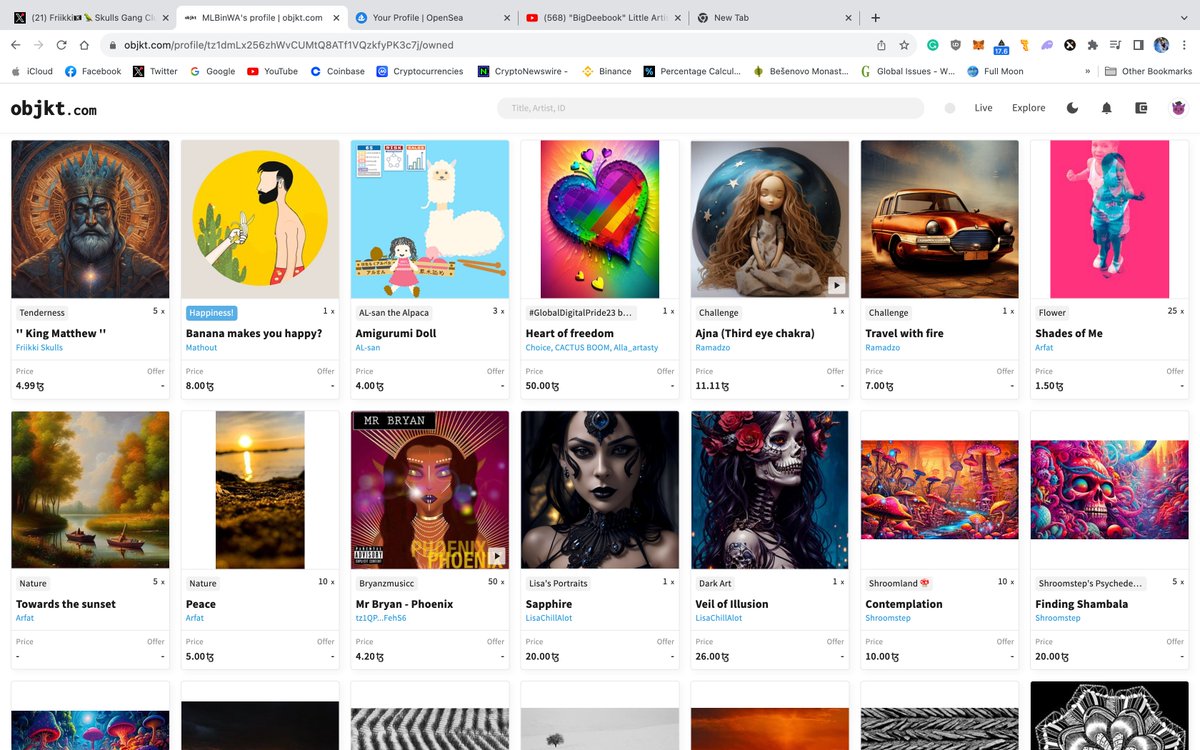Open the Coinbase bookmark
Viewport: 1200px width, 750px height.
[337, 71]
